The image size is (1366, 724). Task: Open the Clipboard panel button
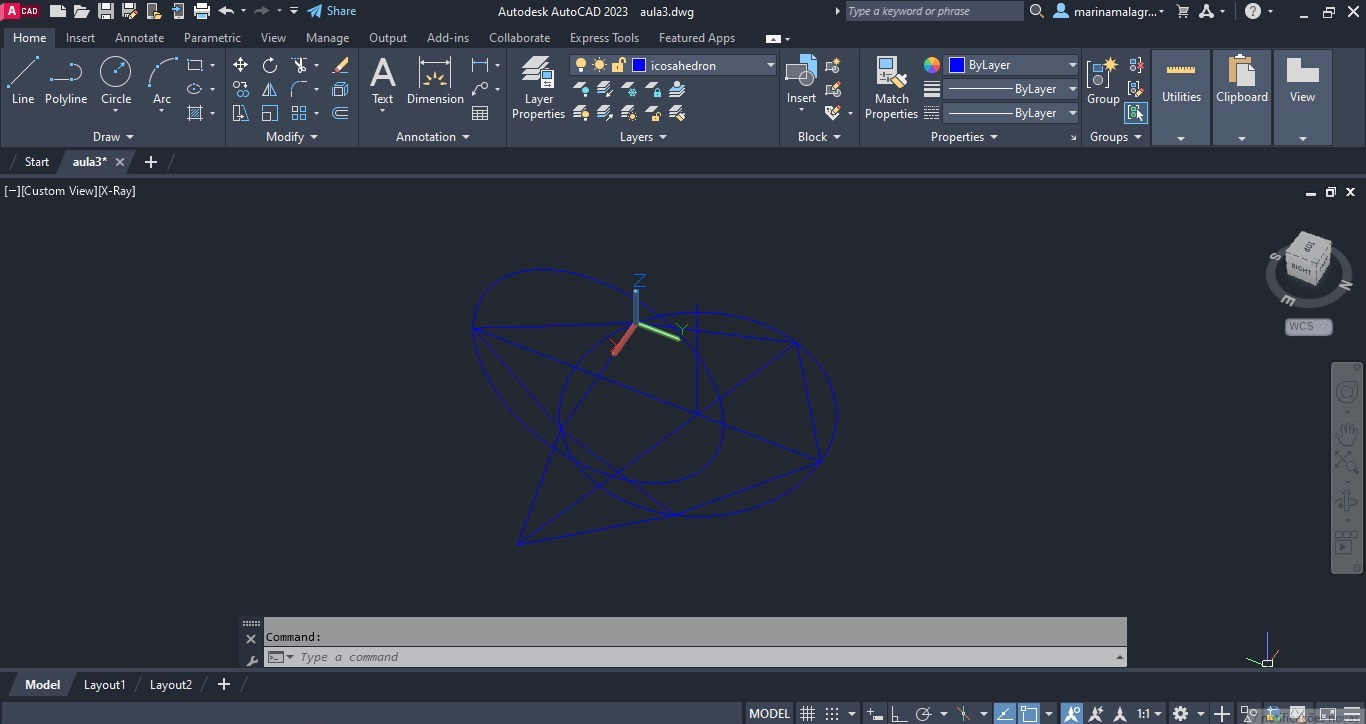(x=1242, y=97)
